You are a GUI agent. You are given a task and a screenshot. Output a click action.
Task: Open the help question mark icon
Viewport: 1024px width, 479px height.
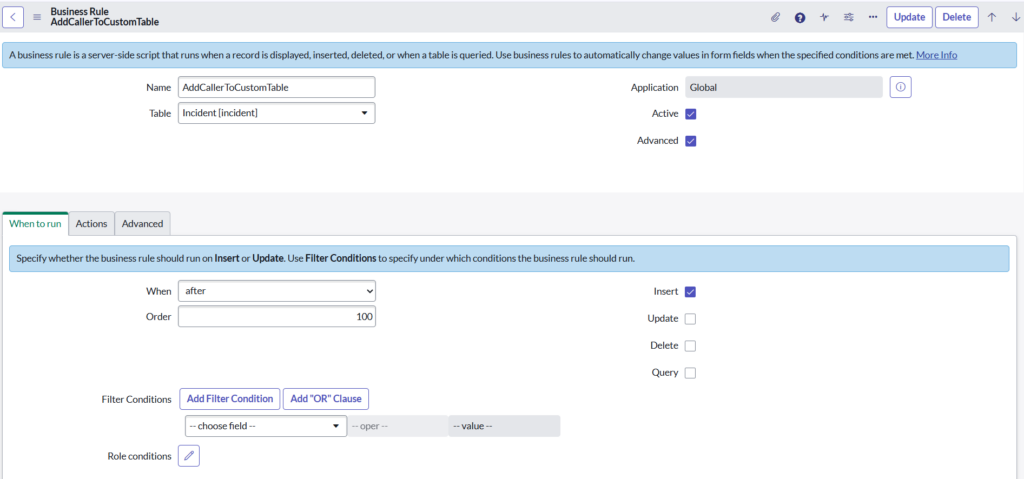pos(800,17)
